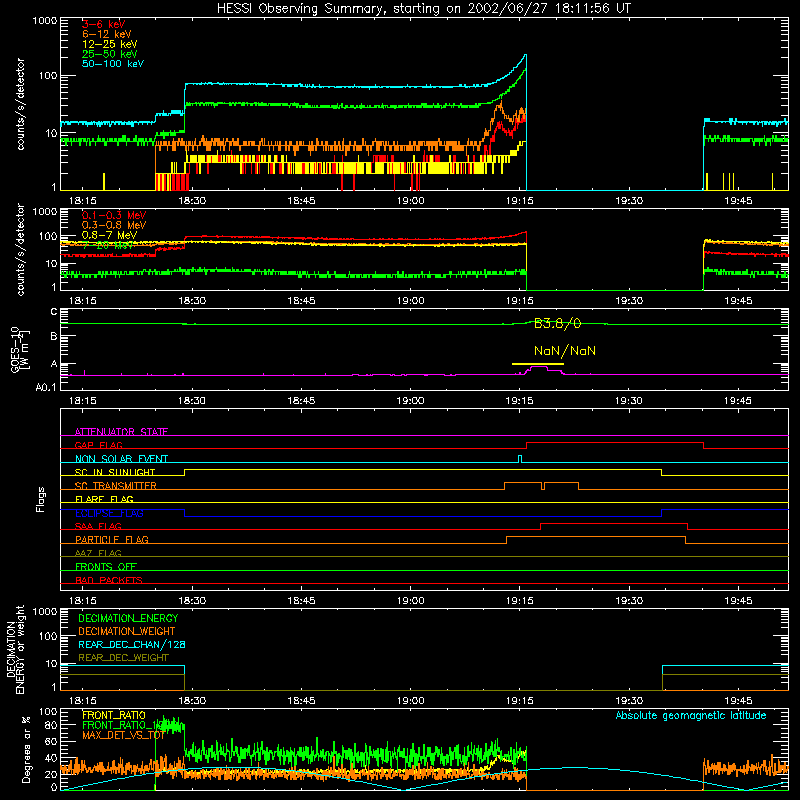Select the red 3-6 keV legend label
Viewport: 800px width, 800px height.
[x=104, y=24]
